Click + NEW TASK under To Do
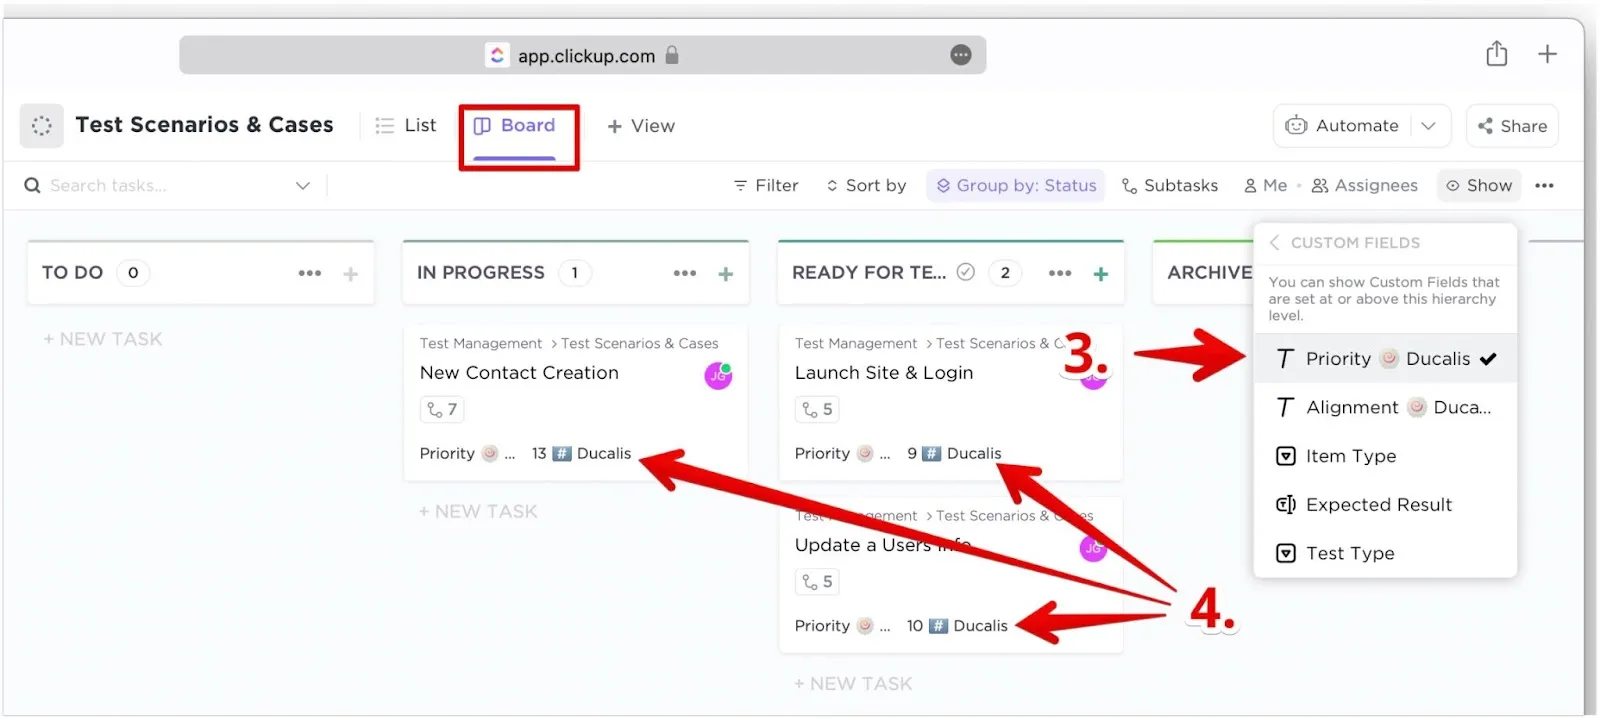Screen dimensions: 1600x719 pos(103,340)
